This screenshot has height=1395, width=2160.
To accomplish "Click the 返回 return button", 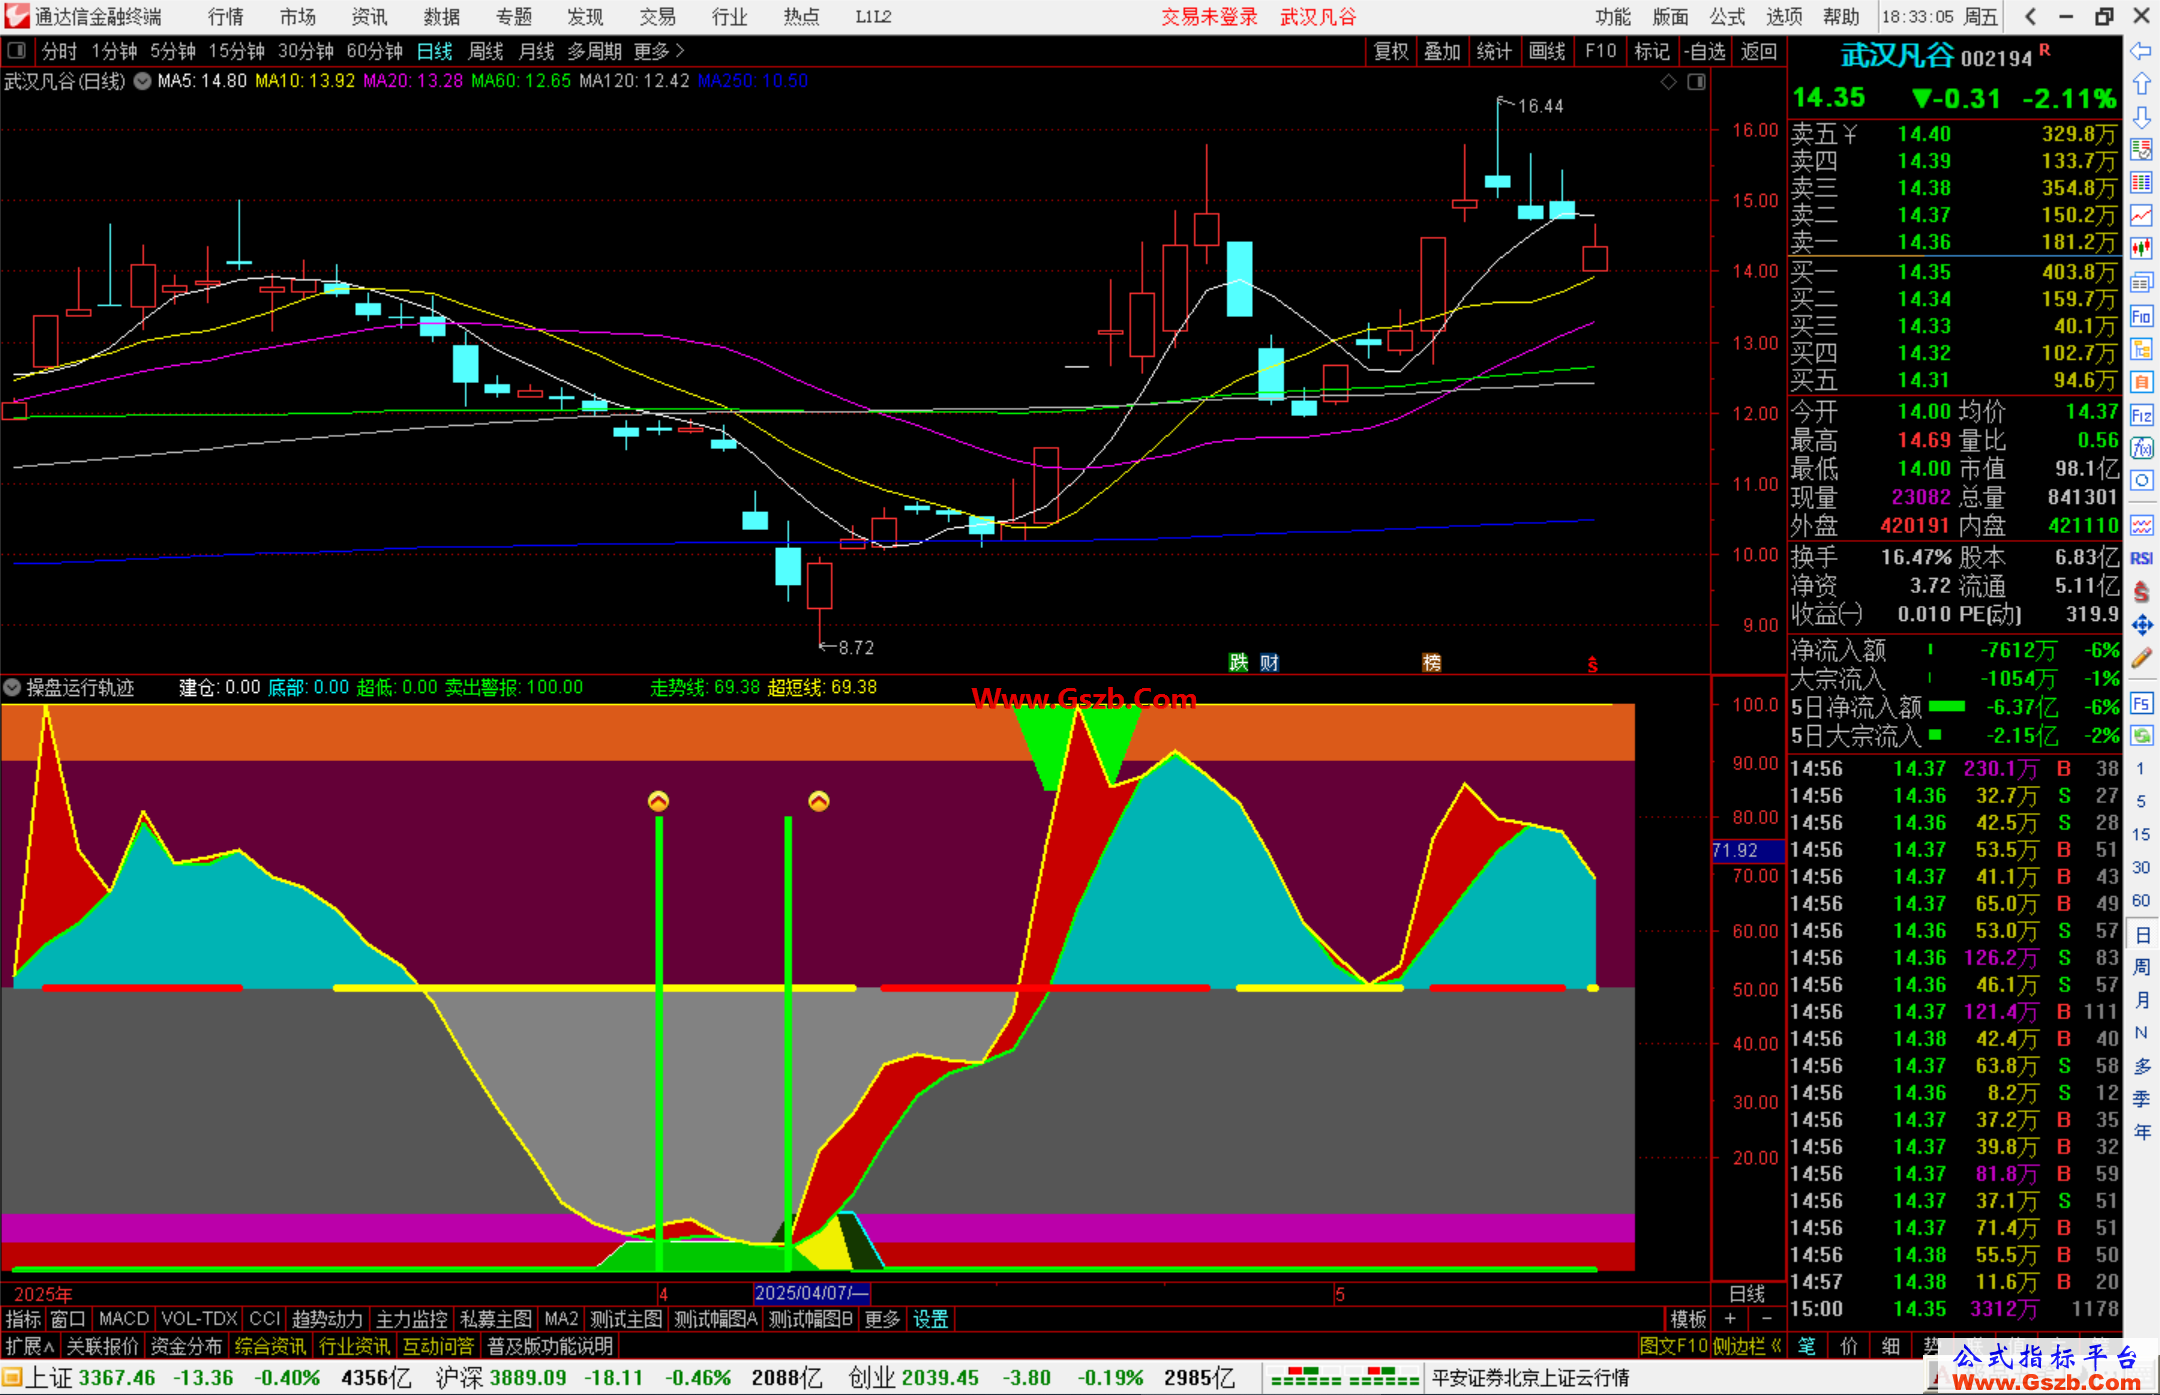I will coord(1759,51).
